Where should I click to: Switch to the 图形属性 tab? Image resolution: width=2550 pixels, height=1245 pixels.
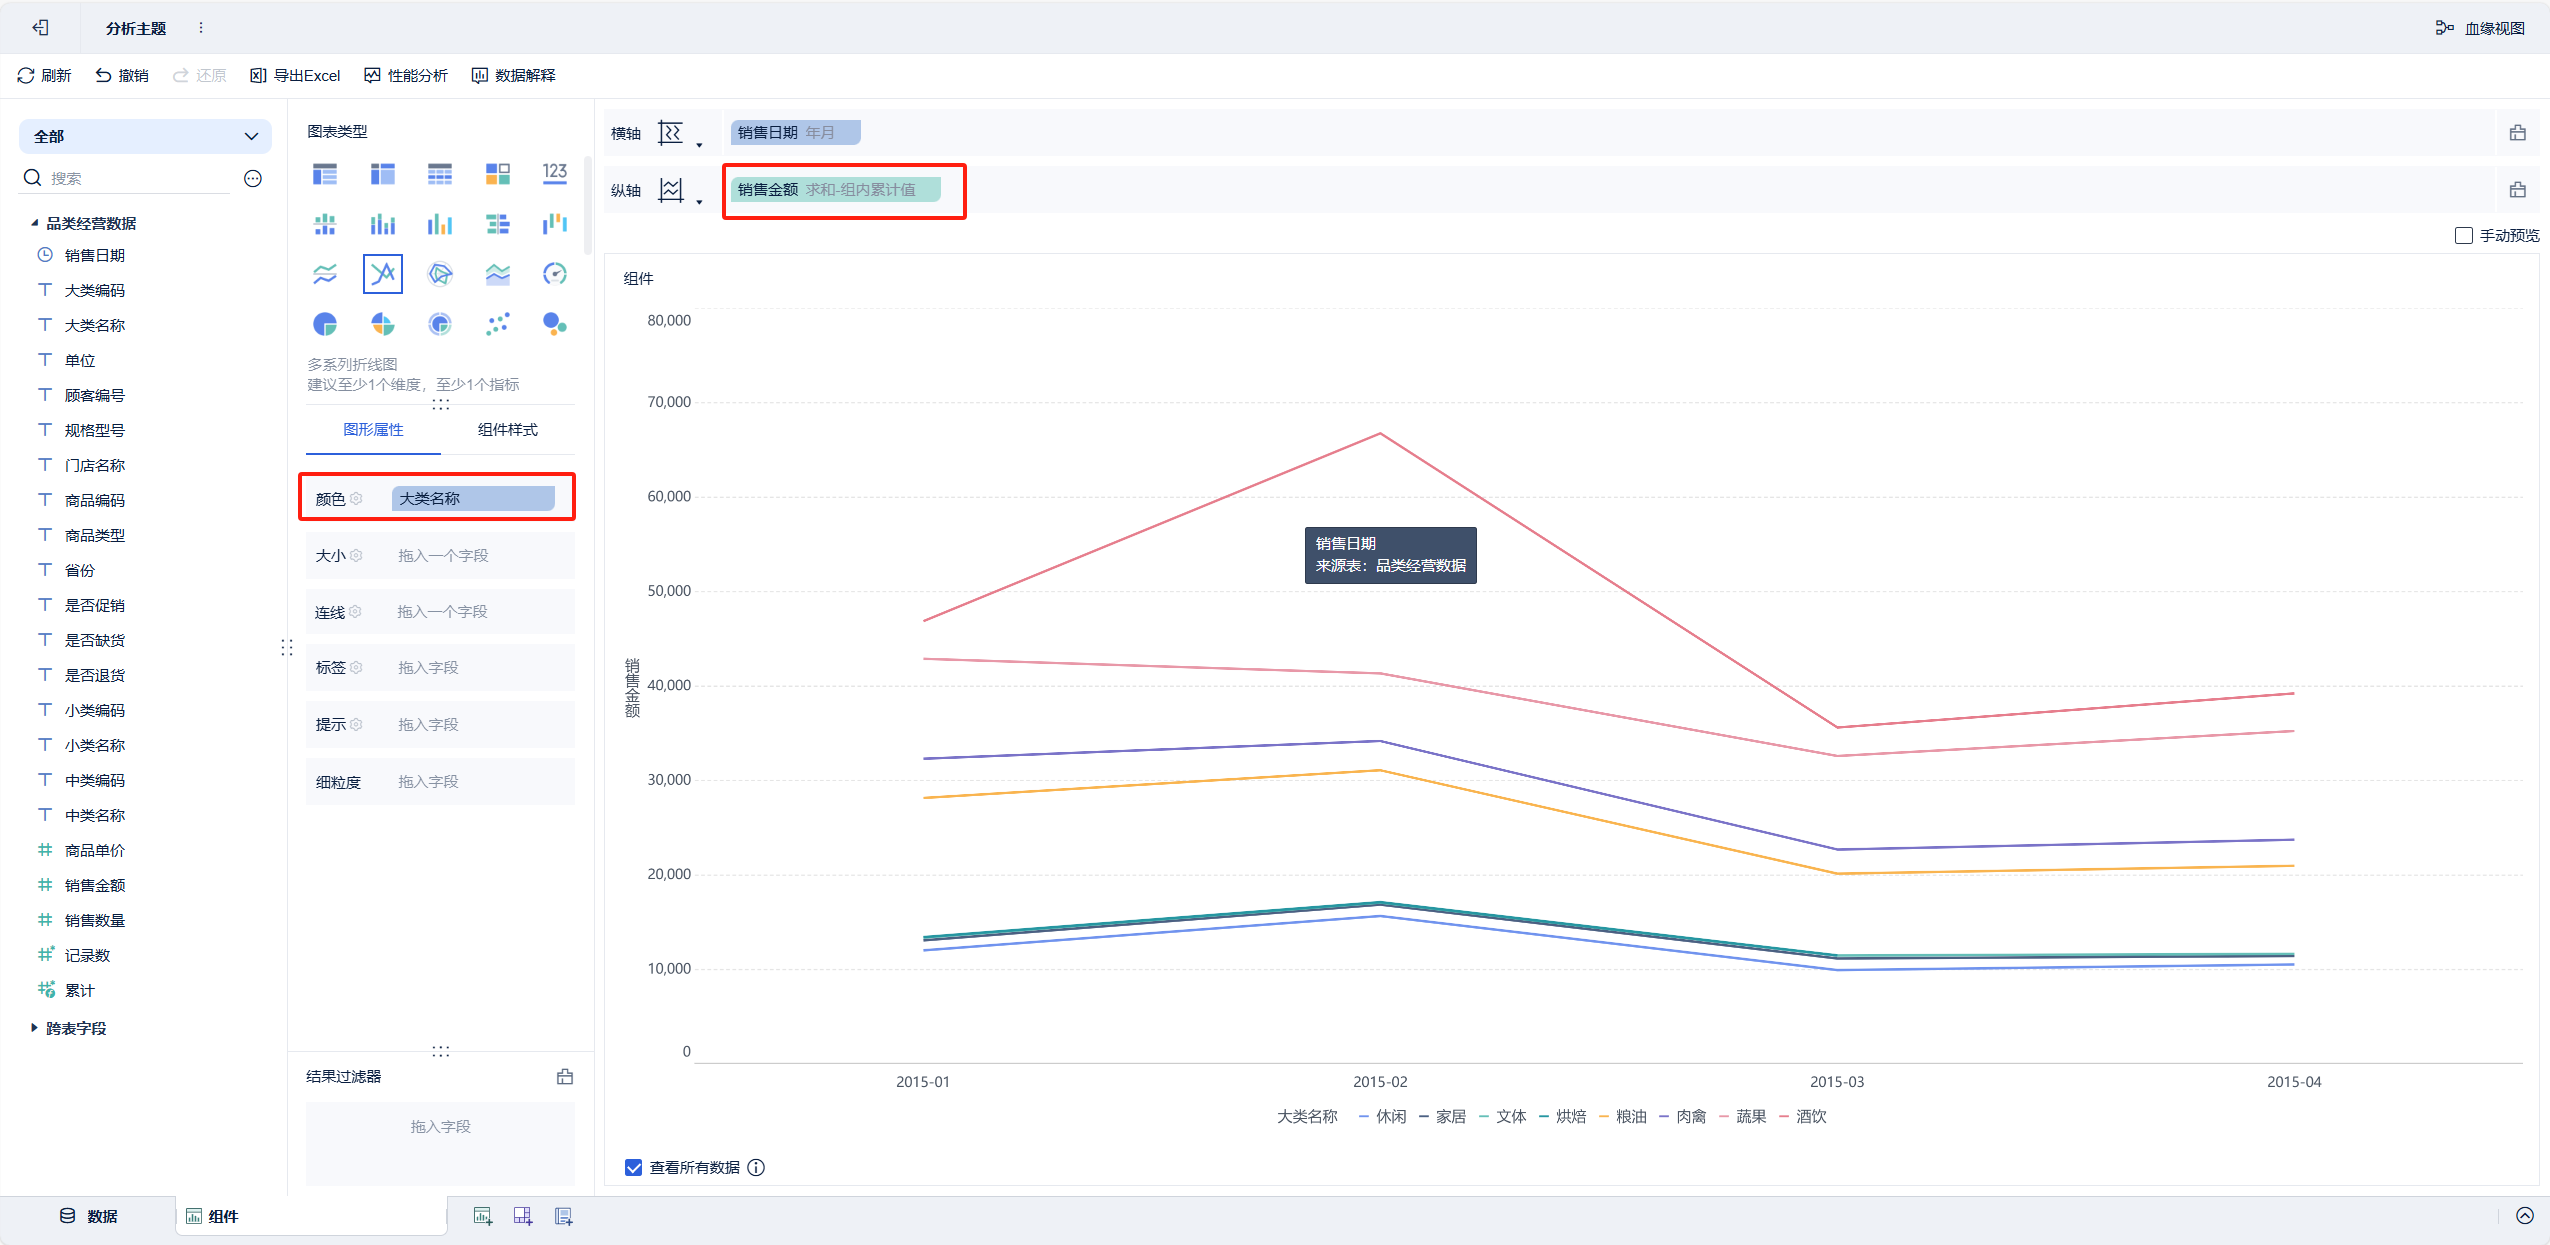tap(373, 430)
